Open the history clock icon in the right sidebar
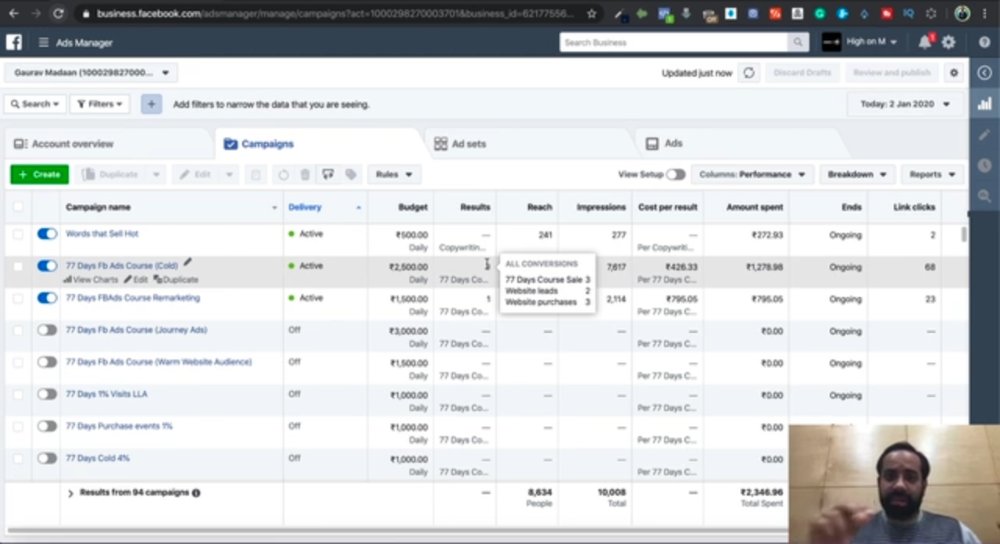This screenshot has height=544, width=1000. pos(985,165)
